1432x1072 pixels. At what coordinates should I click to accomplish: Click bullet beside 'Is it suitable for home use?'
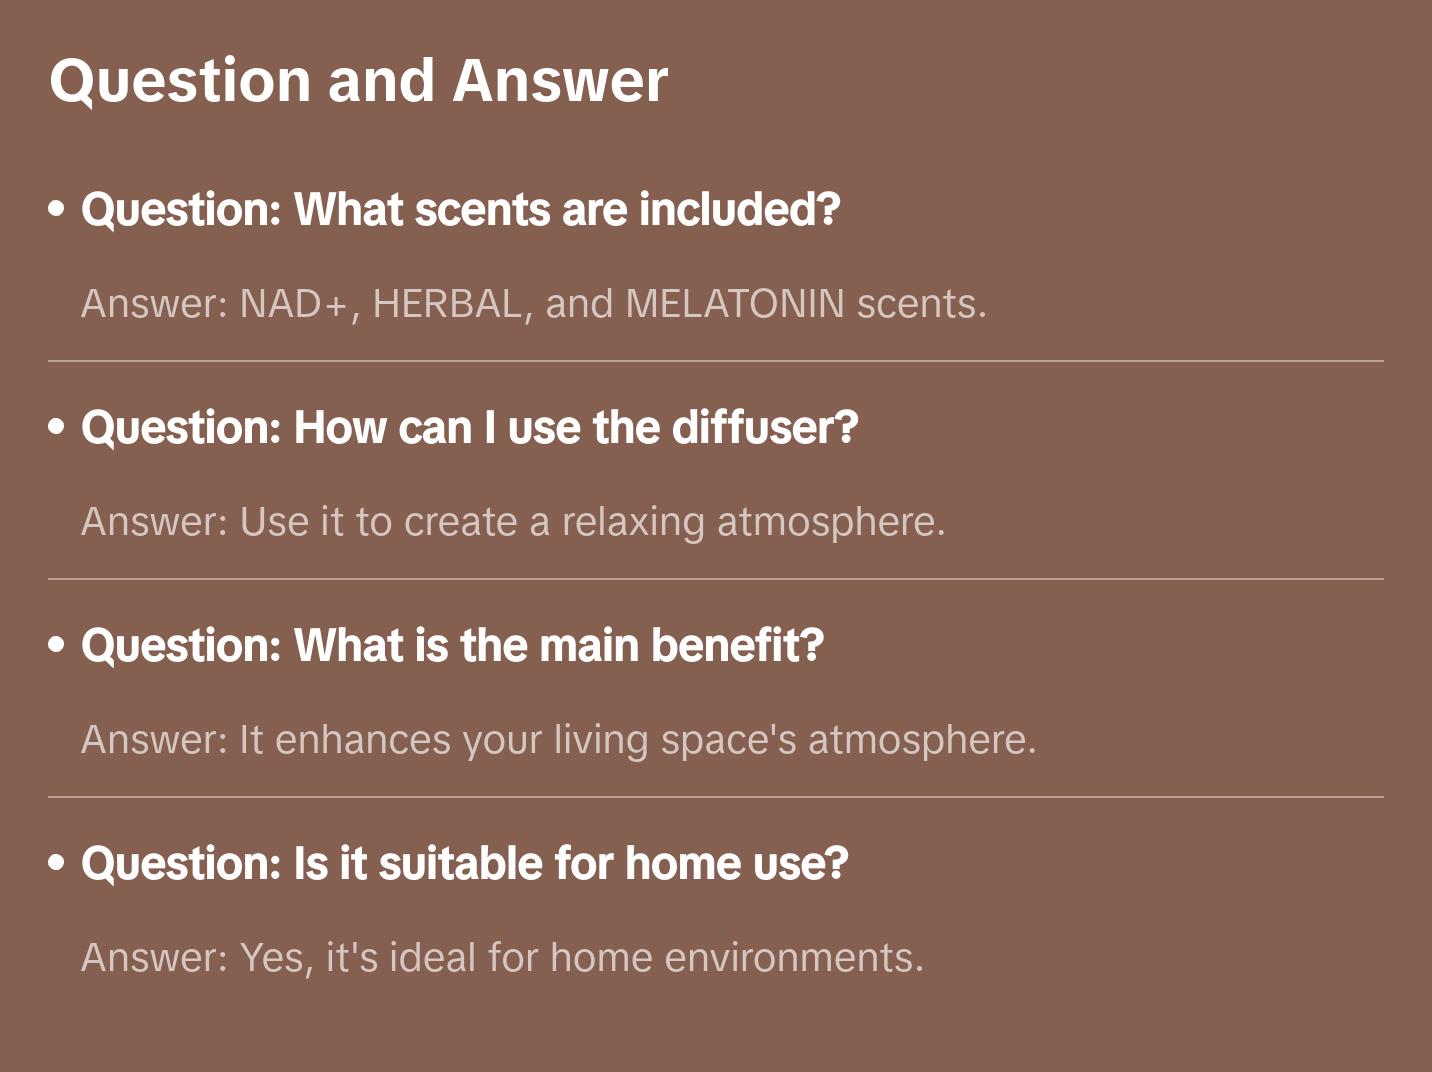pyautogui.click(x=57, y=863)
